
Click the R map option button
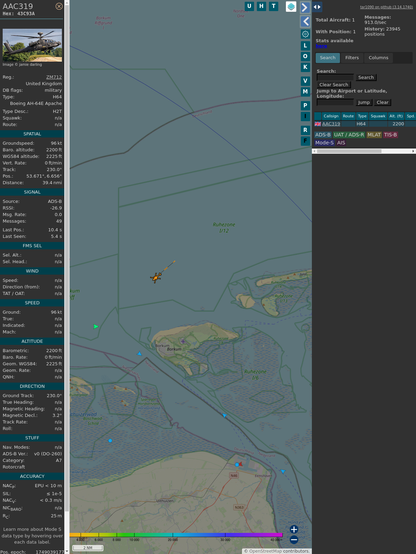tap(305, 130)
